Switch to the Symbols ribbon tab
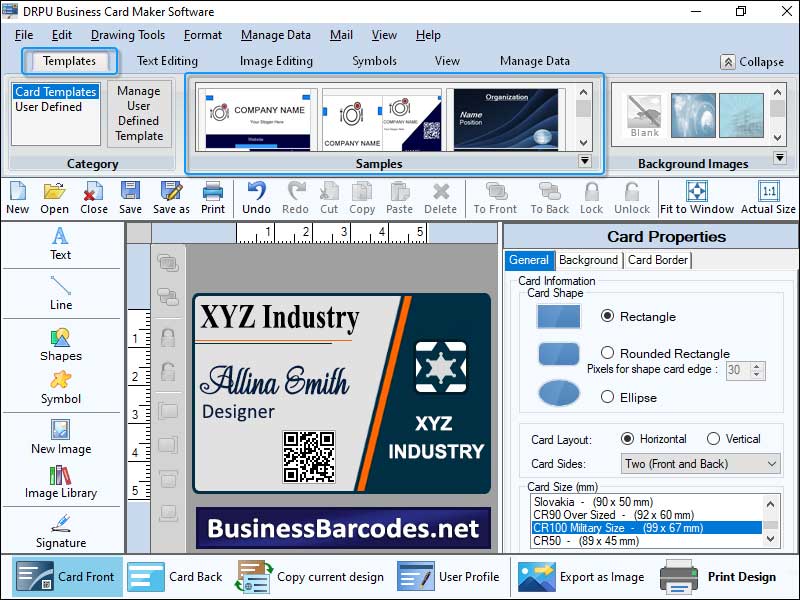Viewport: 800px width, 600px height. pos(374,61)
